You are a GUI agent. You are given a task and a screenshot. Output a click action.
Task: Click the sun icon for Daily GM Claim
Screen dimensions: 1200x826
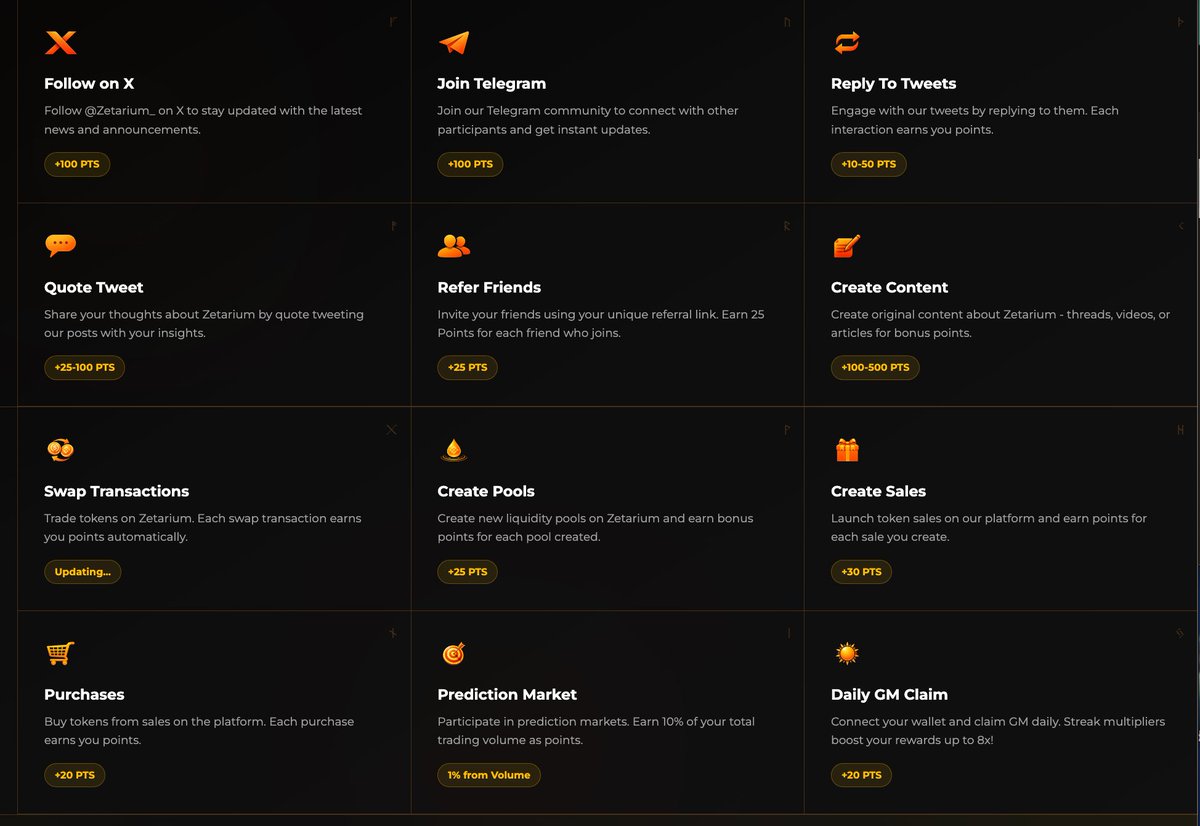click(x=847, y=653)
